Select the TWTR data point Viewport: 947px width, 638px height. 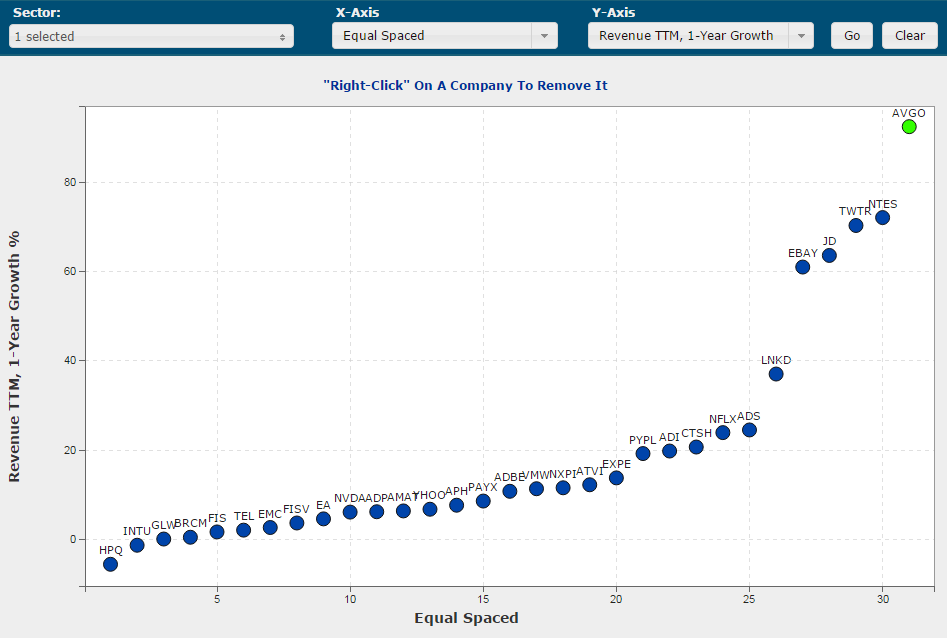pyautogui.click(x=856, y=225)
